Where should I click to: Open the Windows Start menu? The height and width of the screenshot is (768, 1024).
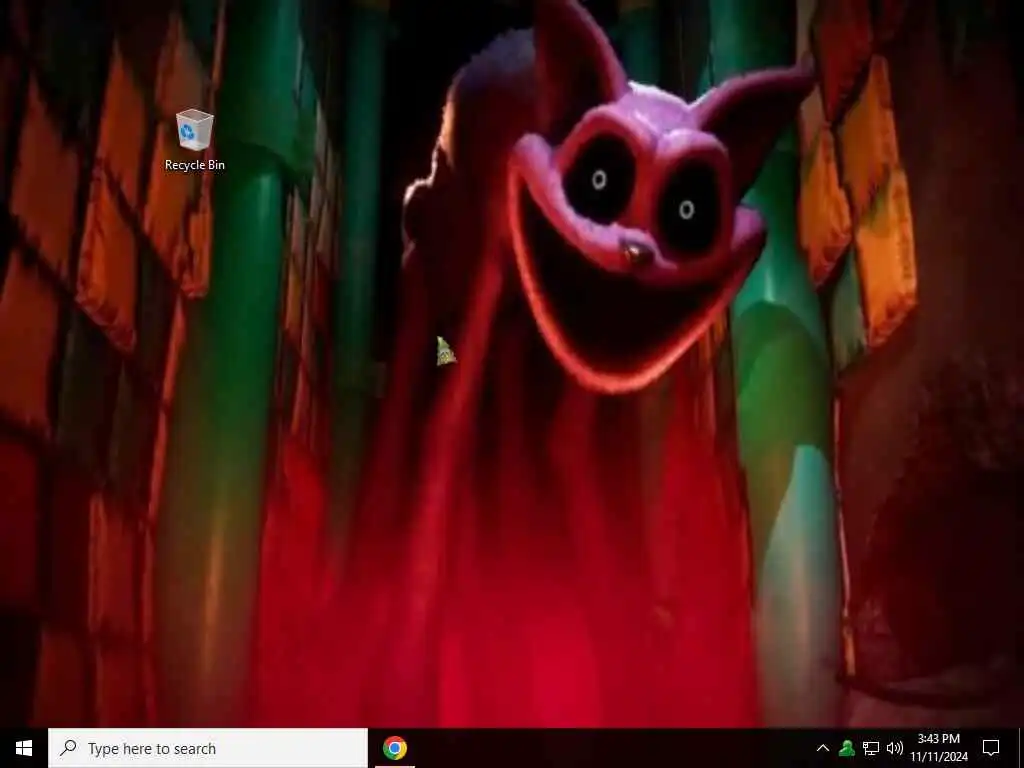coord(24,748)
